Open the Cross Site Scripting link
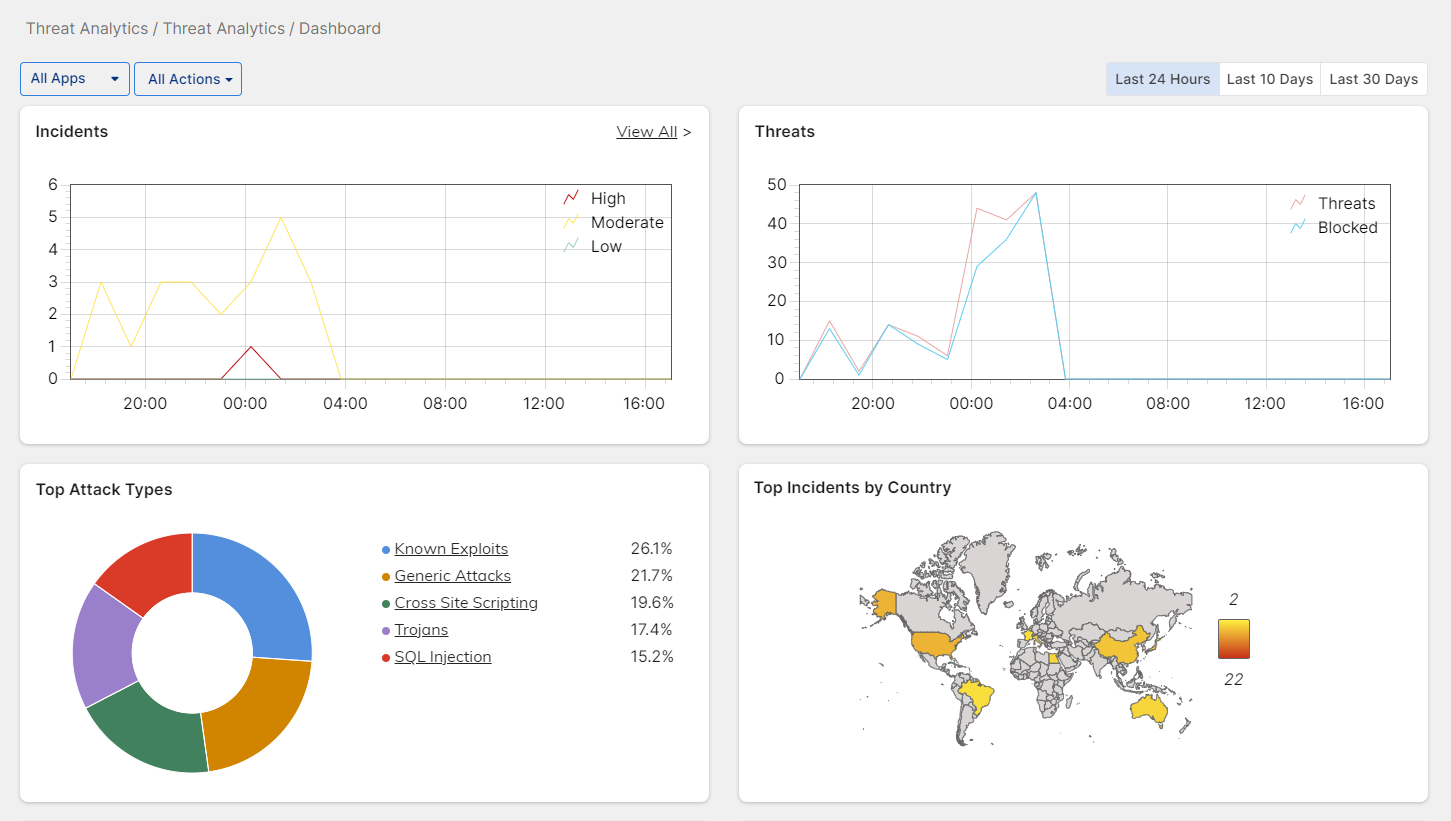The image size is (1451, 821). point(466,603)
